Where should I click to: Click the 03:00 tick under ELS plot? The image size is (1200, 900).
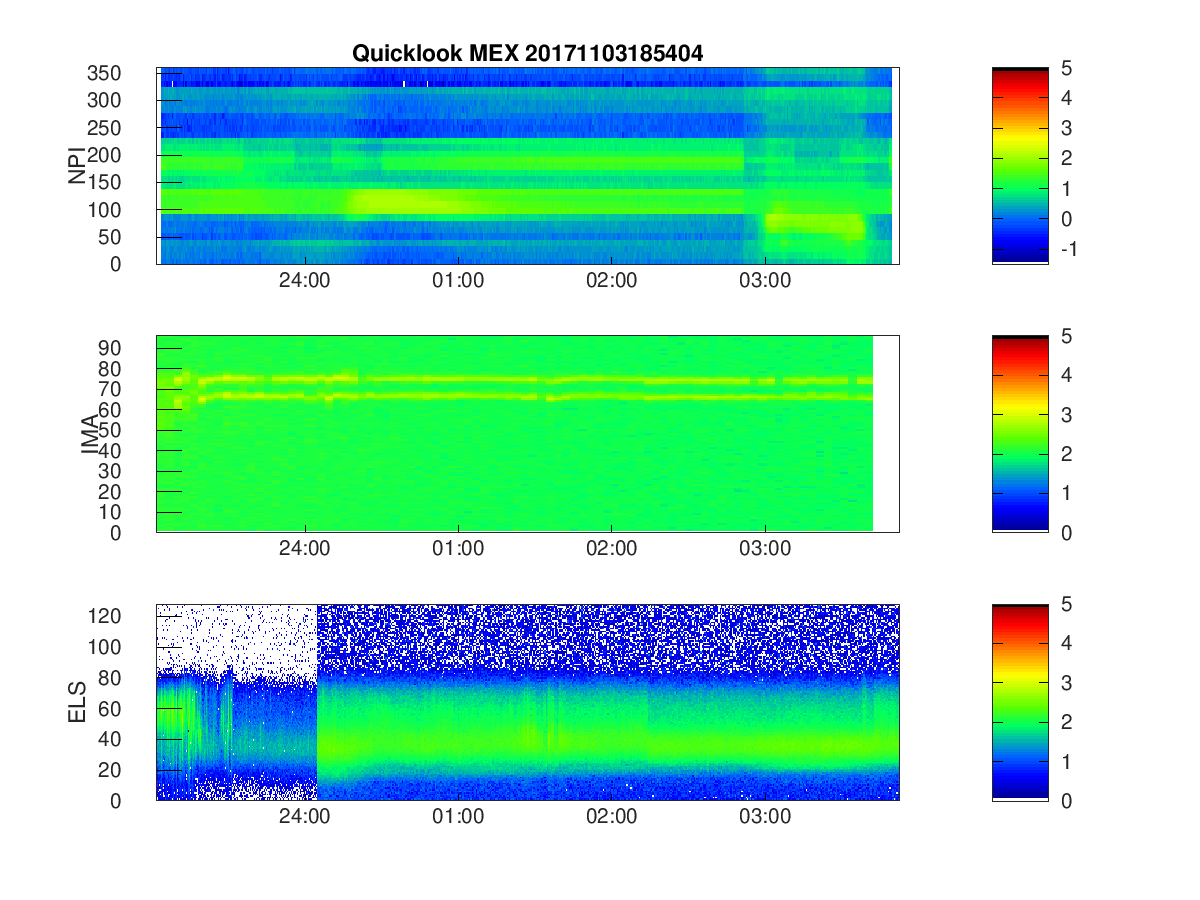click(765, 817)
